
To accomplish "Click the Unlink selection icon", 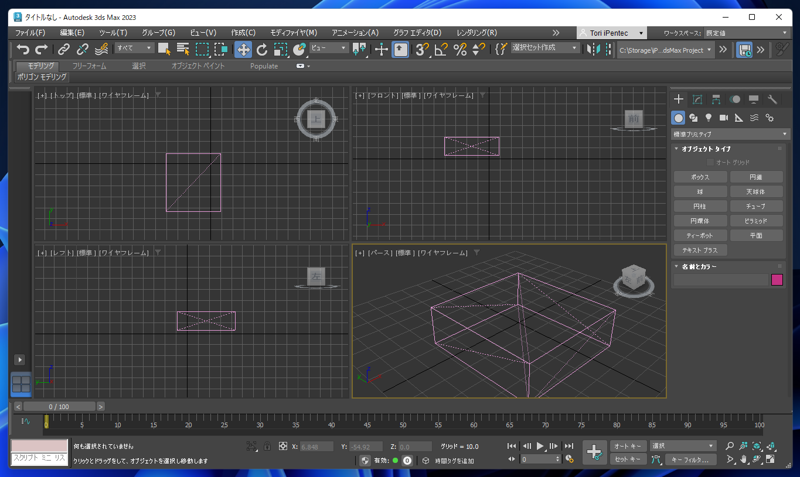I will 82,49.
